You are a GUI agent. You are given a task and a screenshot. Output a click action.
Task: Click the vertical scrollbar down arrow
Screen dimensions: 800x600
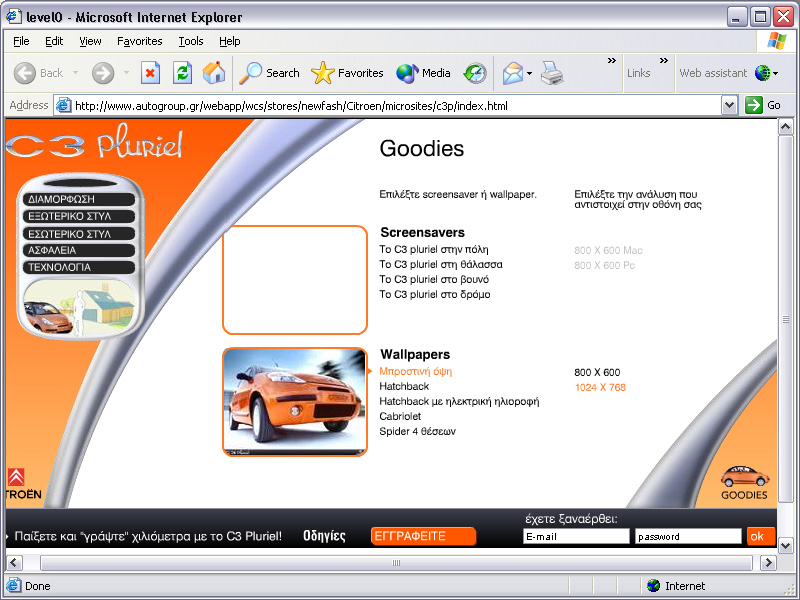[x=786, y=545]
